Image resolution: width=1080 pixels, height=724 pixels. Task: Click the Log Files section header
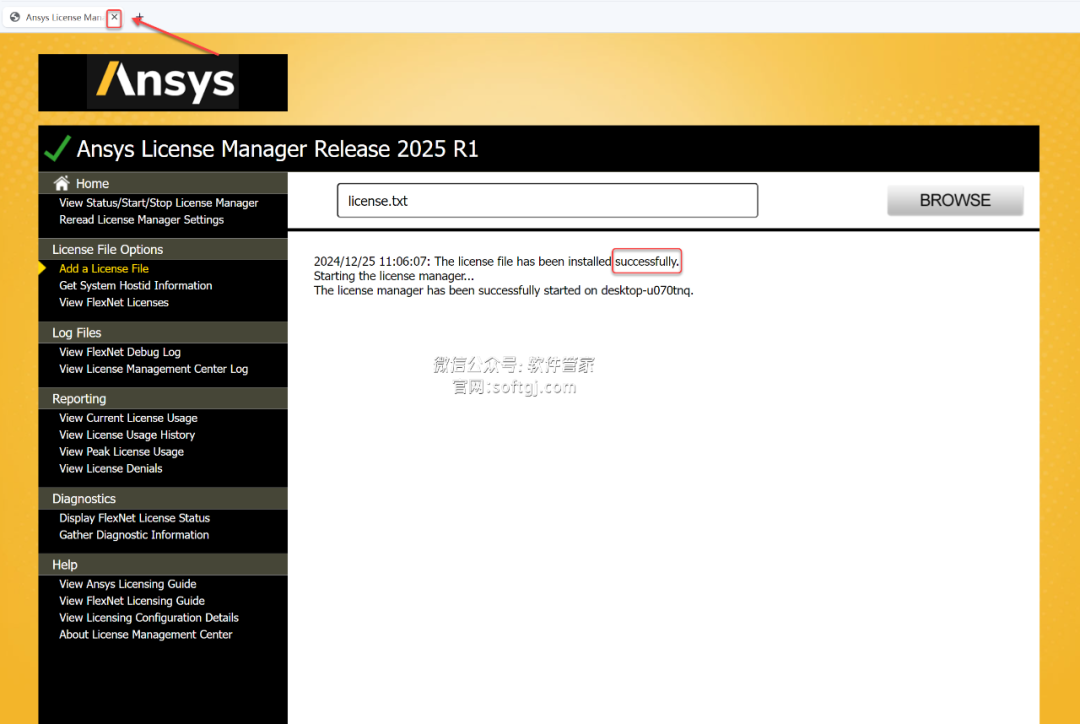tap(163, 333)
